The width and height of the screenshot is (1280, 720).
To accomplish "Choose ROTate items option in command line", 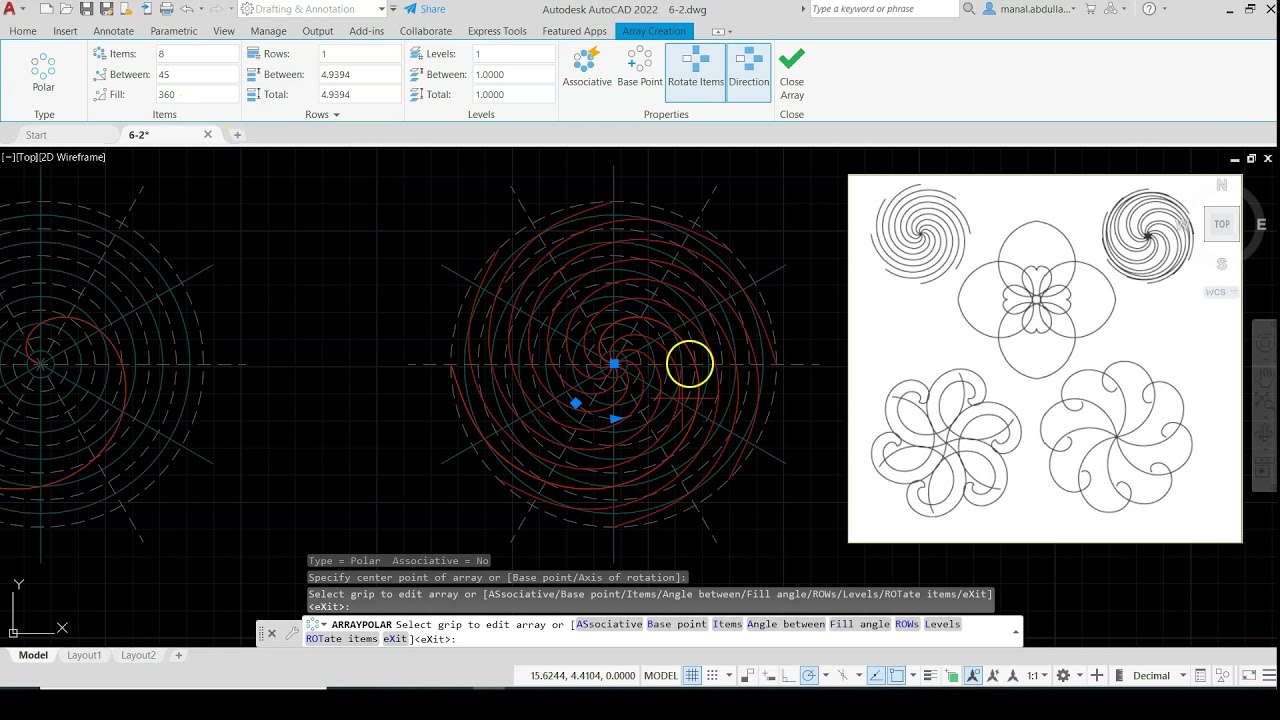I will pyautogui.click(x=342, y=639).
